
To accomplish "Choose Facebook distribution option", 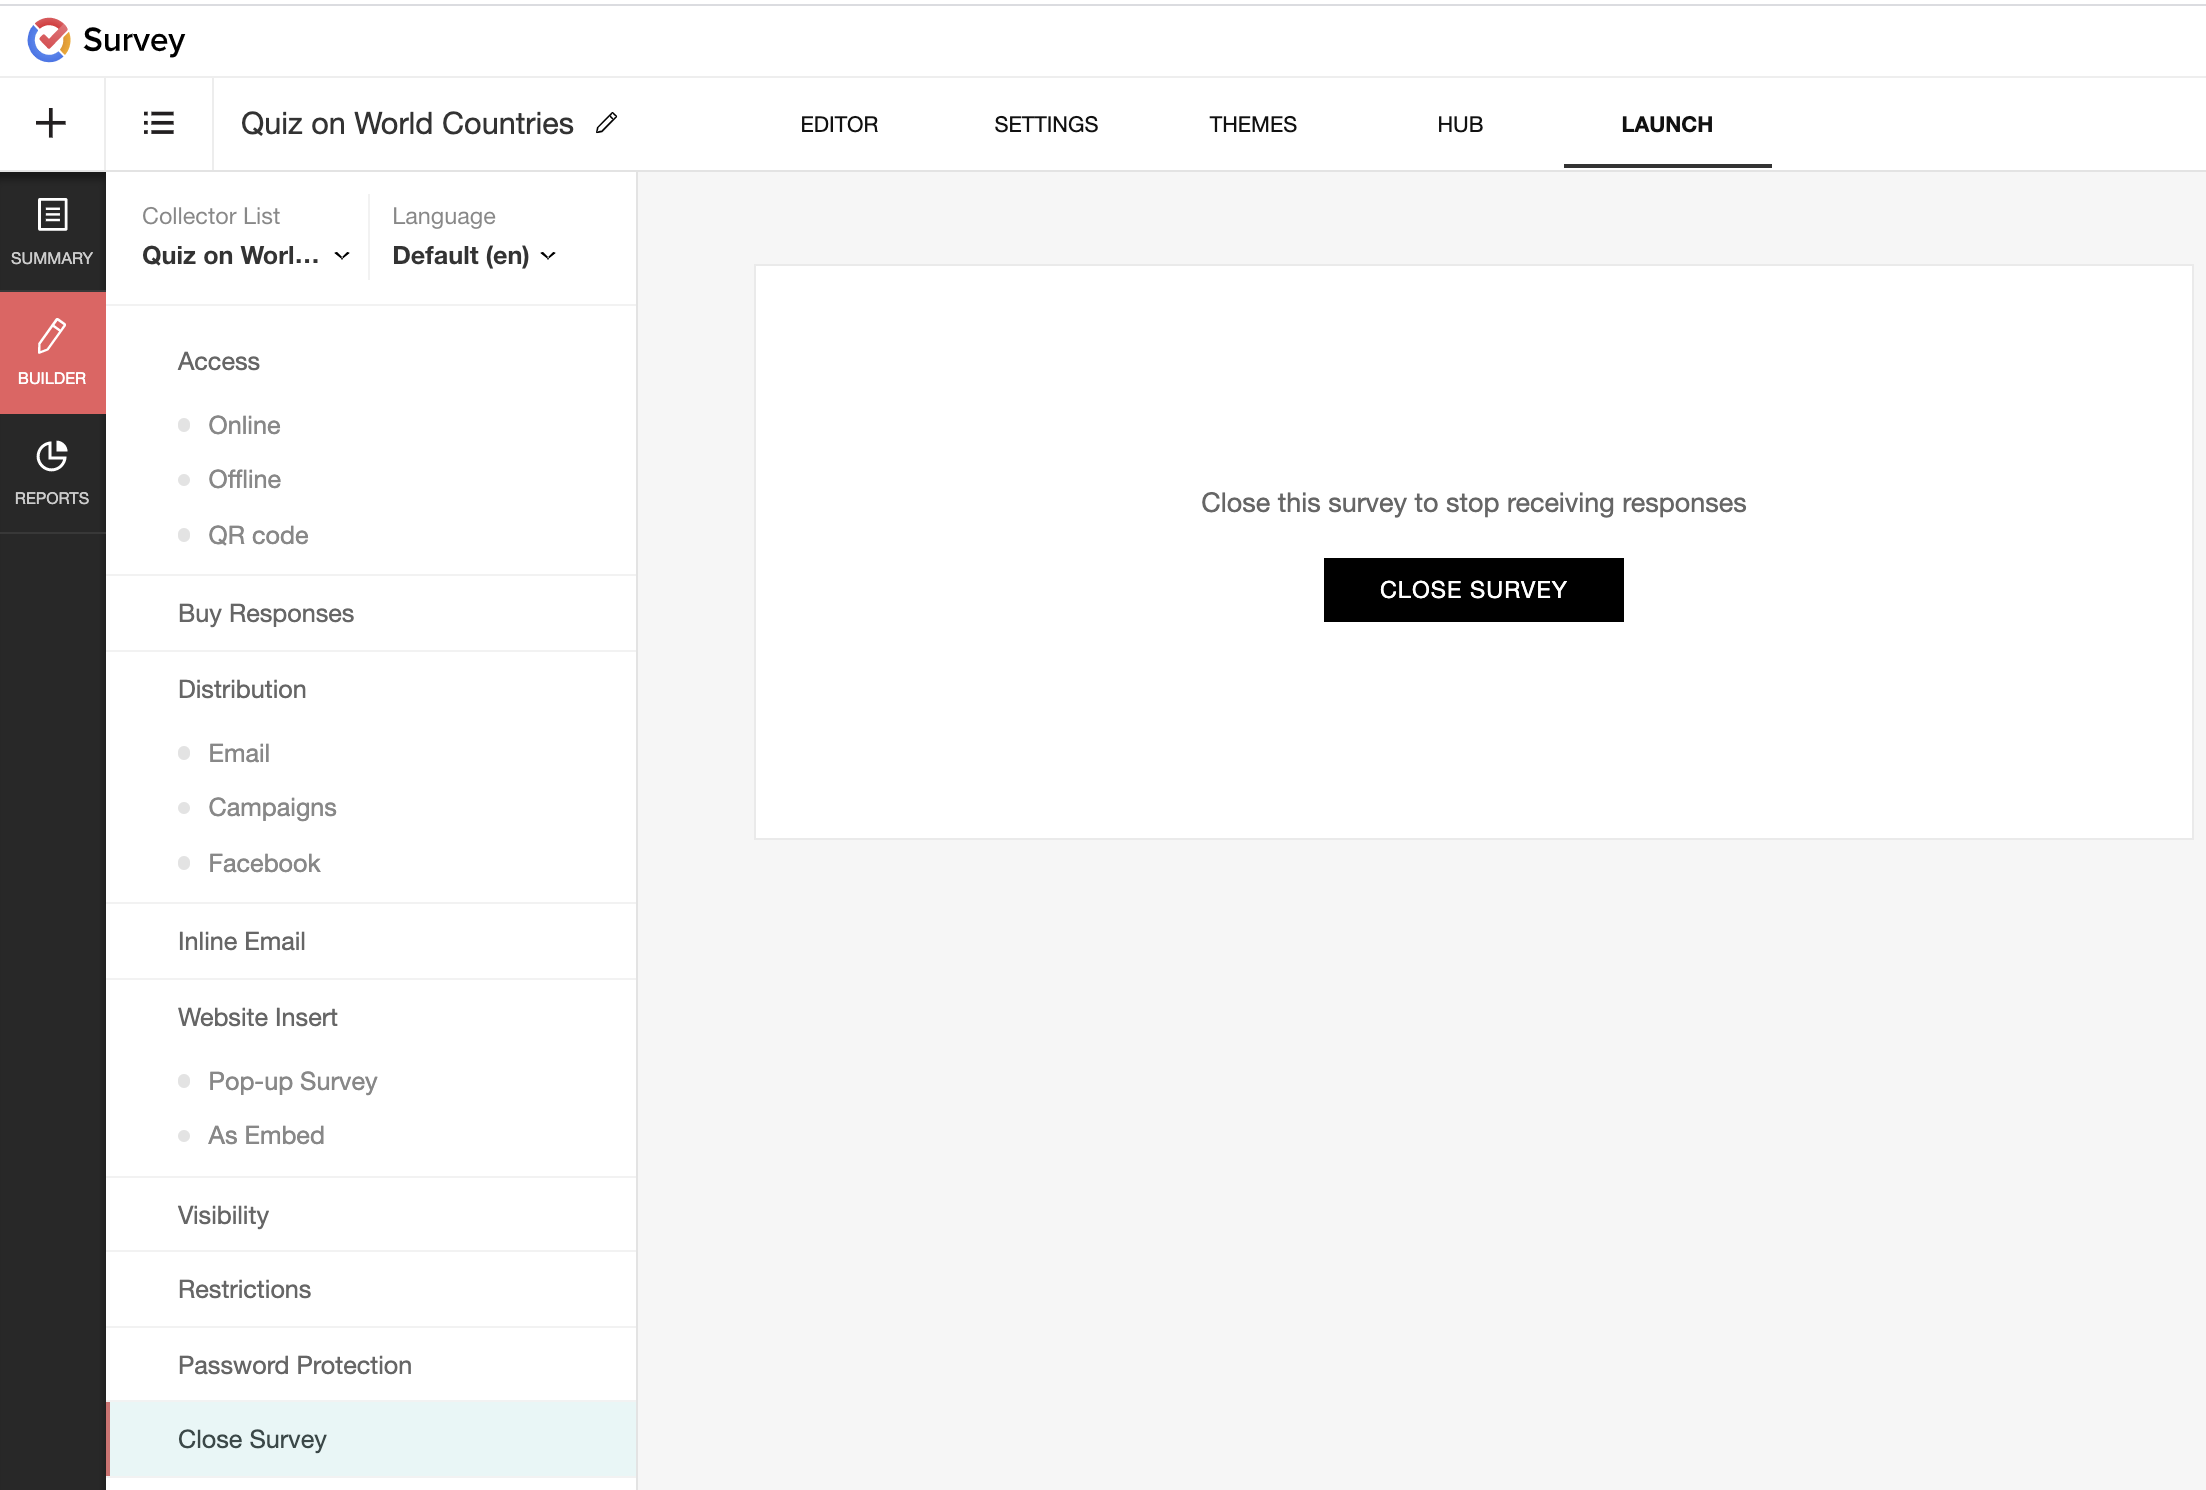I will click(x=264, y=863).
